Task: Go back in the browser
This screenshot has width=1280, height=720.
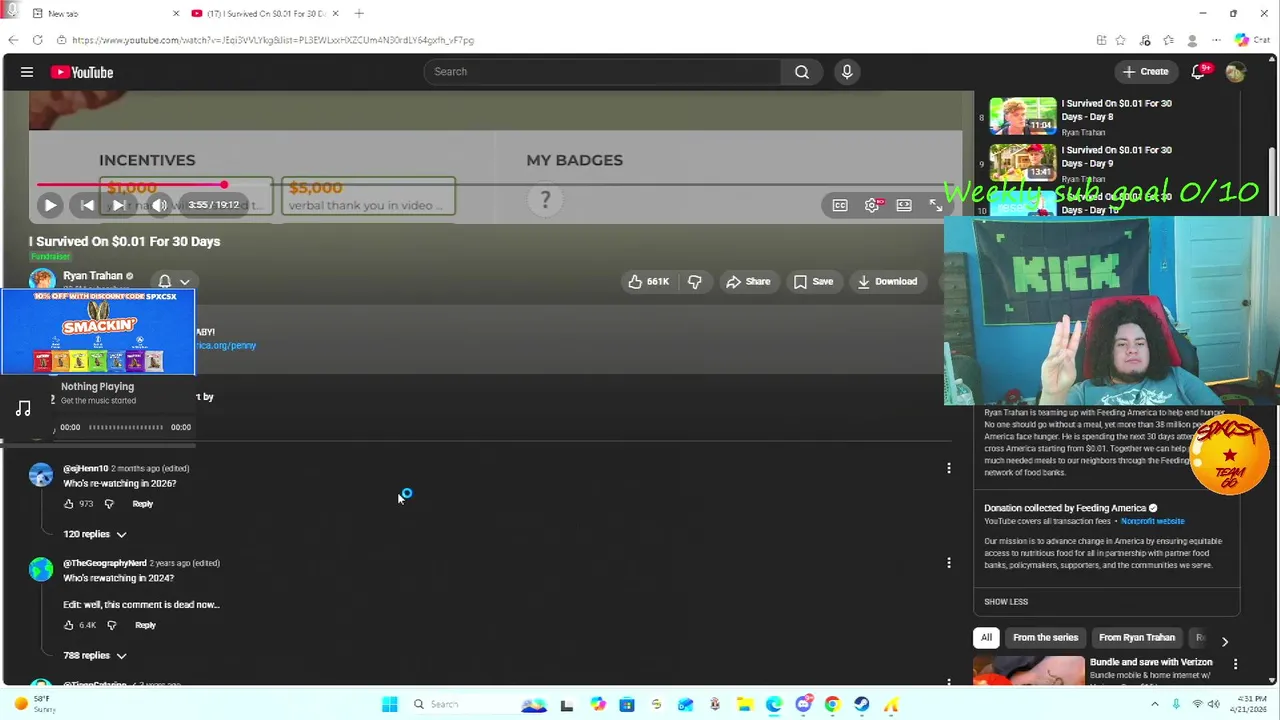Action: click(13, 40)
